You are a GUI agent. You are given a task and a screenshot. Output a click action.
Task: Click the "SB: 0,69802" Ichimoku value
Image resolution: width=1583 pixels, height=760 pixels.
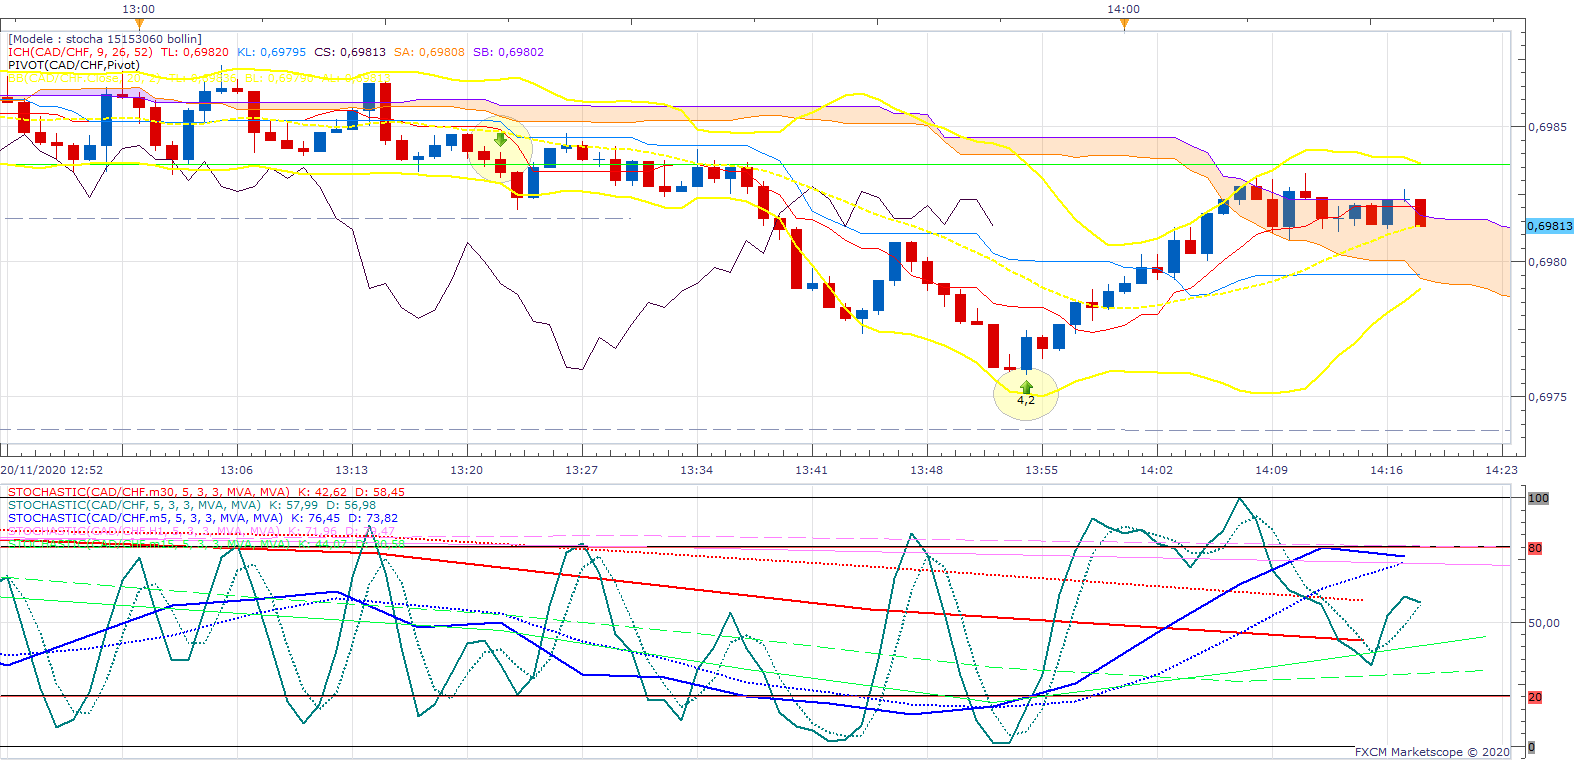[x=508, y=52]
